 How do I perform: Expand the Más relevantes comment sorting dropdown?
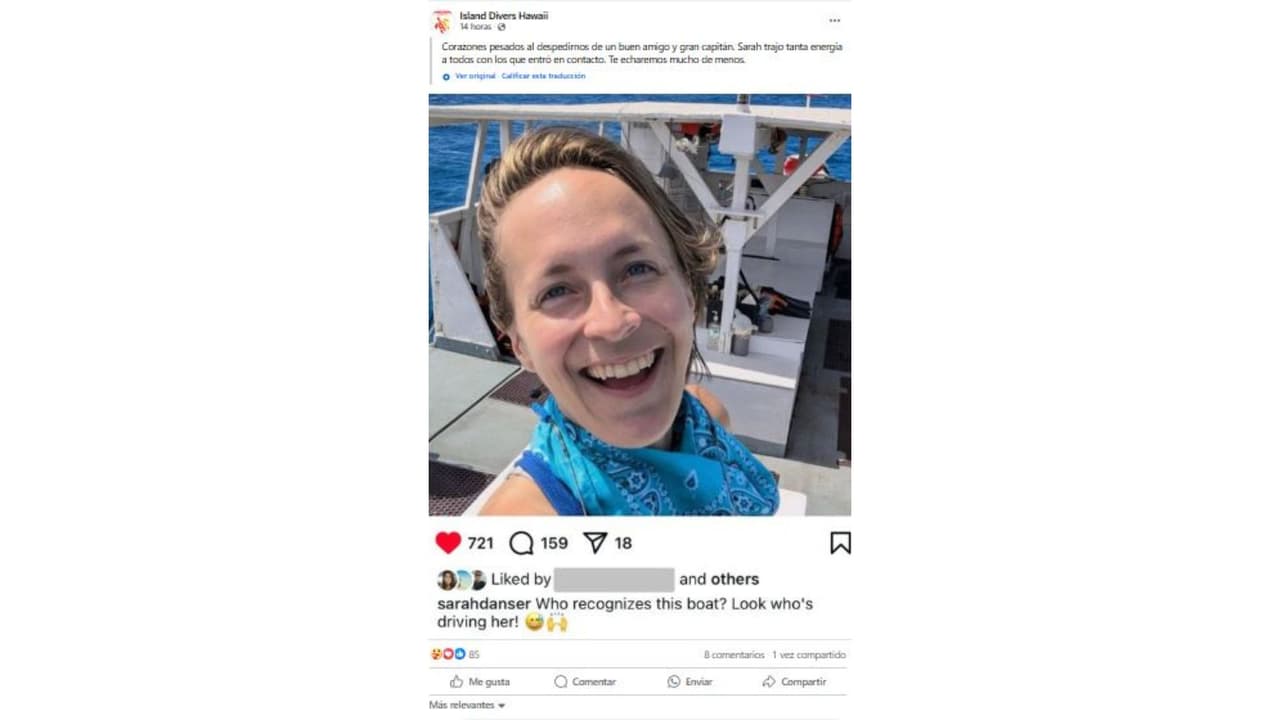click(467, 706)
